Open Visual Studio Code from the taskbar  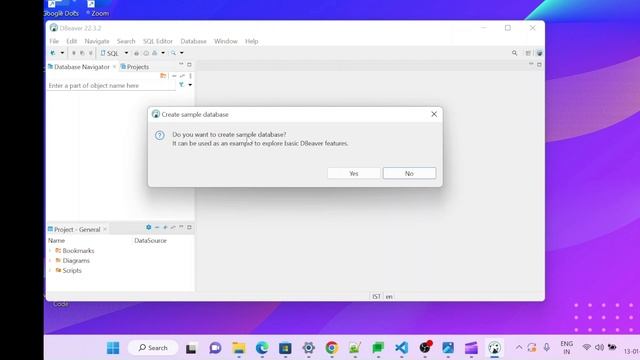pyautogui.click(x=402, y=348)
